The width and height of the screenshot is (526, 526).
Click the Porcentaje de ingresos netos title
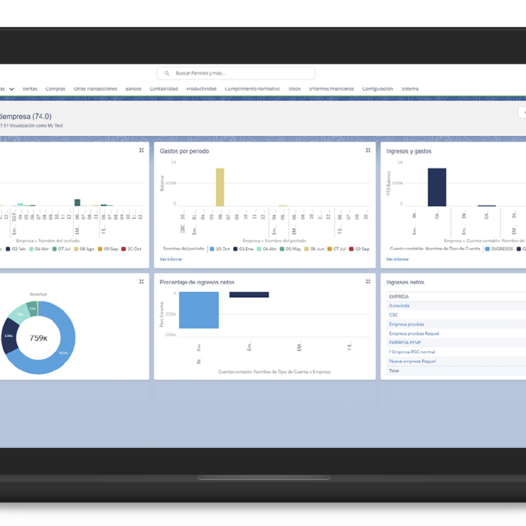197,282
